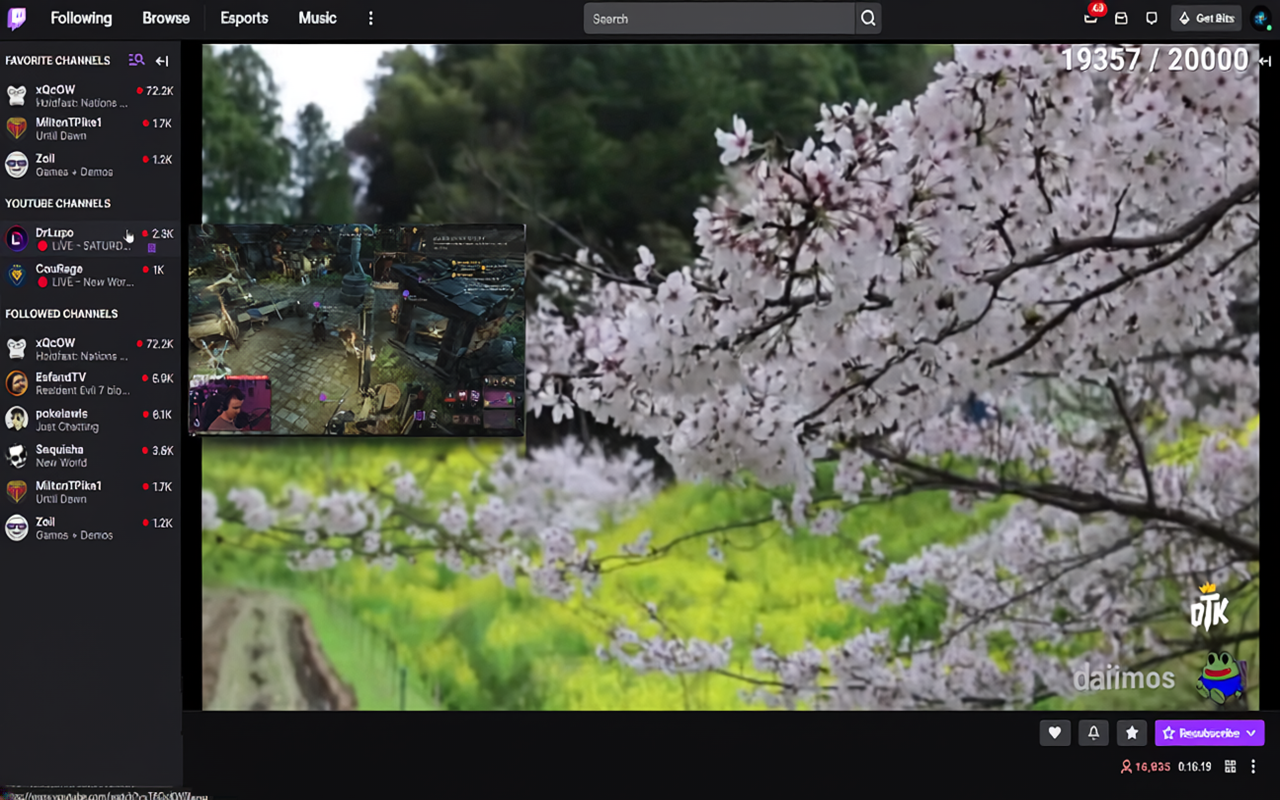
Task: Select pokelawls Just Chatting channel
Action: coord(90,419)
